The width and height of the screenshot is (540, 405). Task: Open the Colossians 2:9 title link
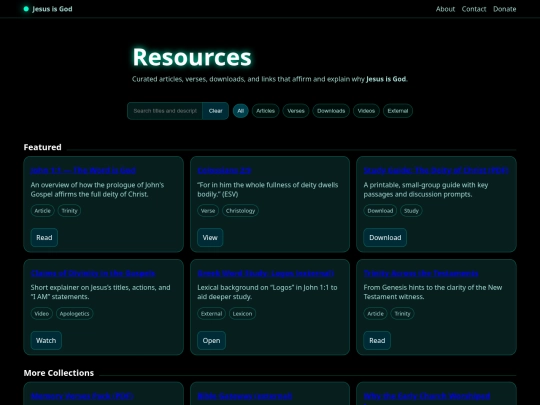(x=224, y=170)
